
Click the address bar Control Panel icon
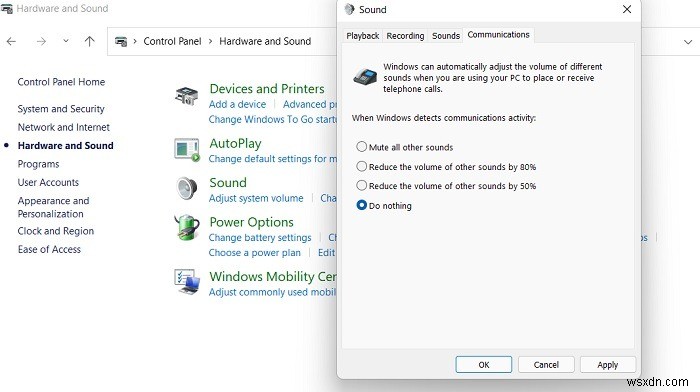click(x=121, y=42)
